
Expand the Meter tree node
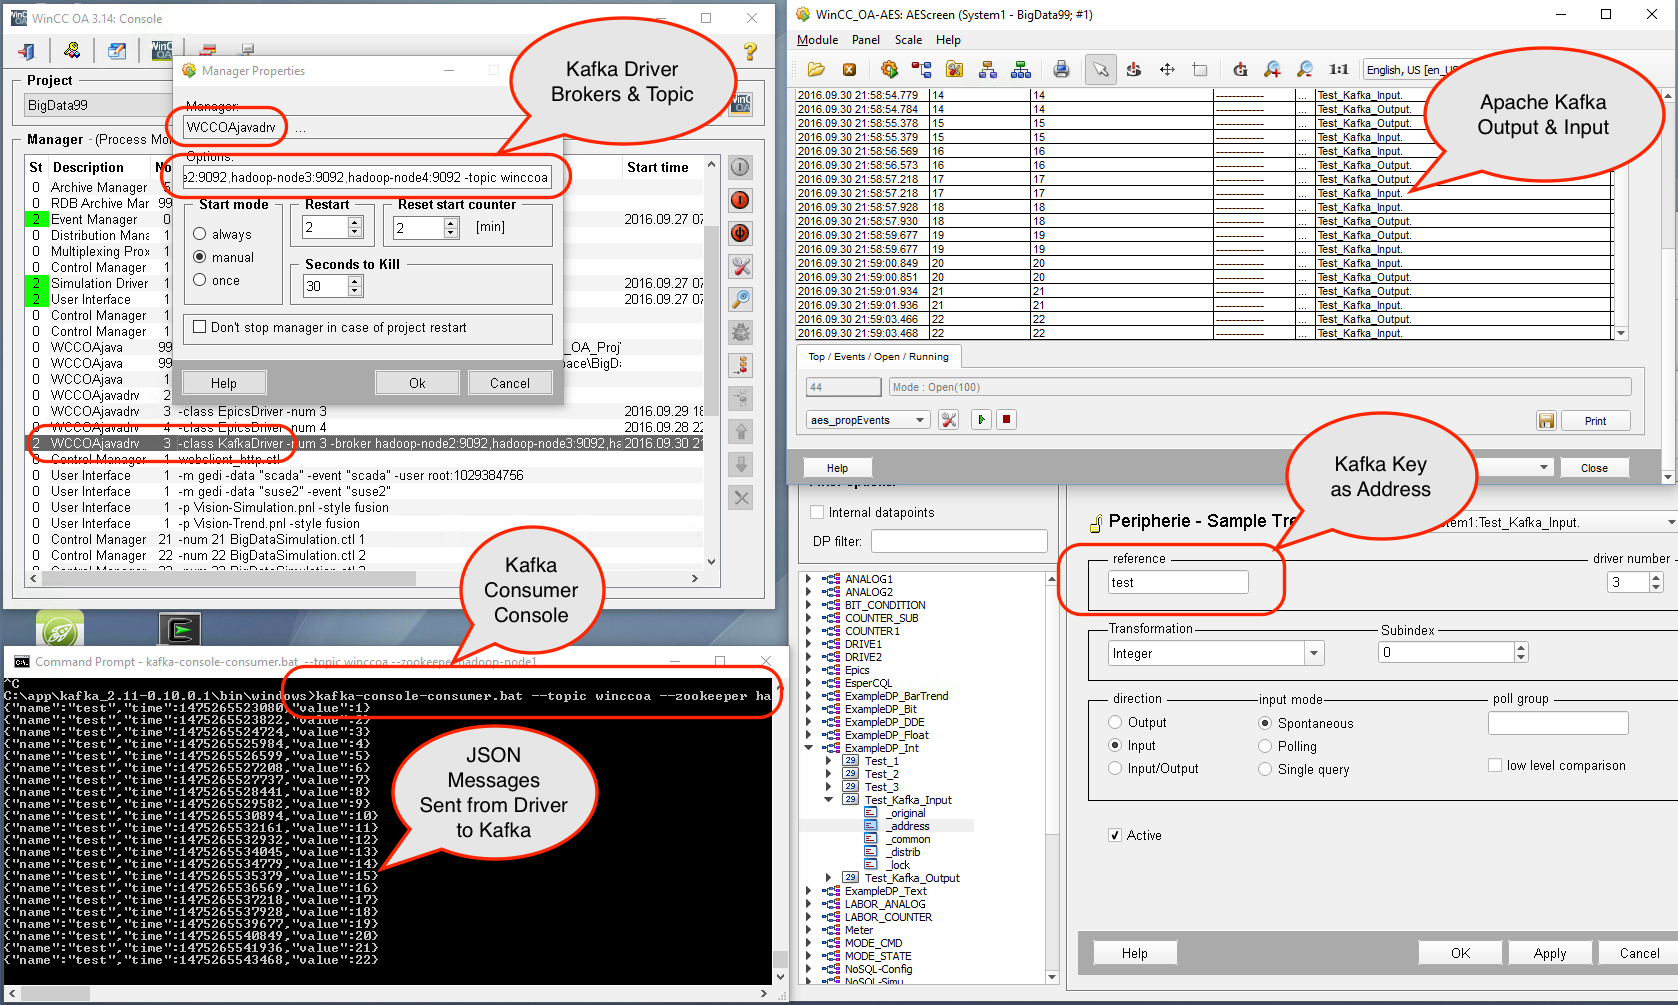(809, 930)
